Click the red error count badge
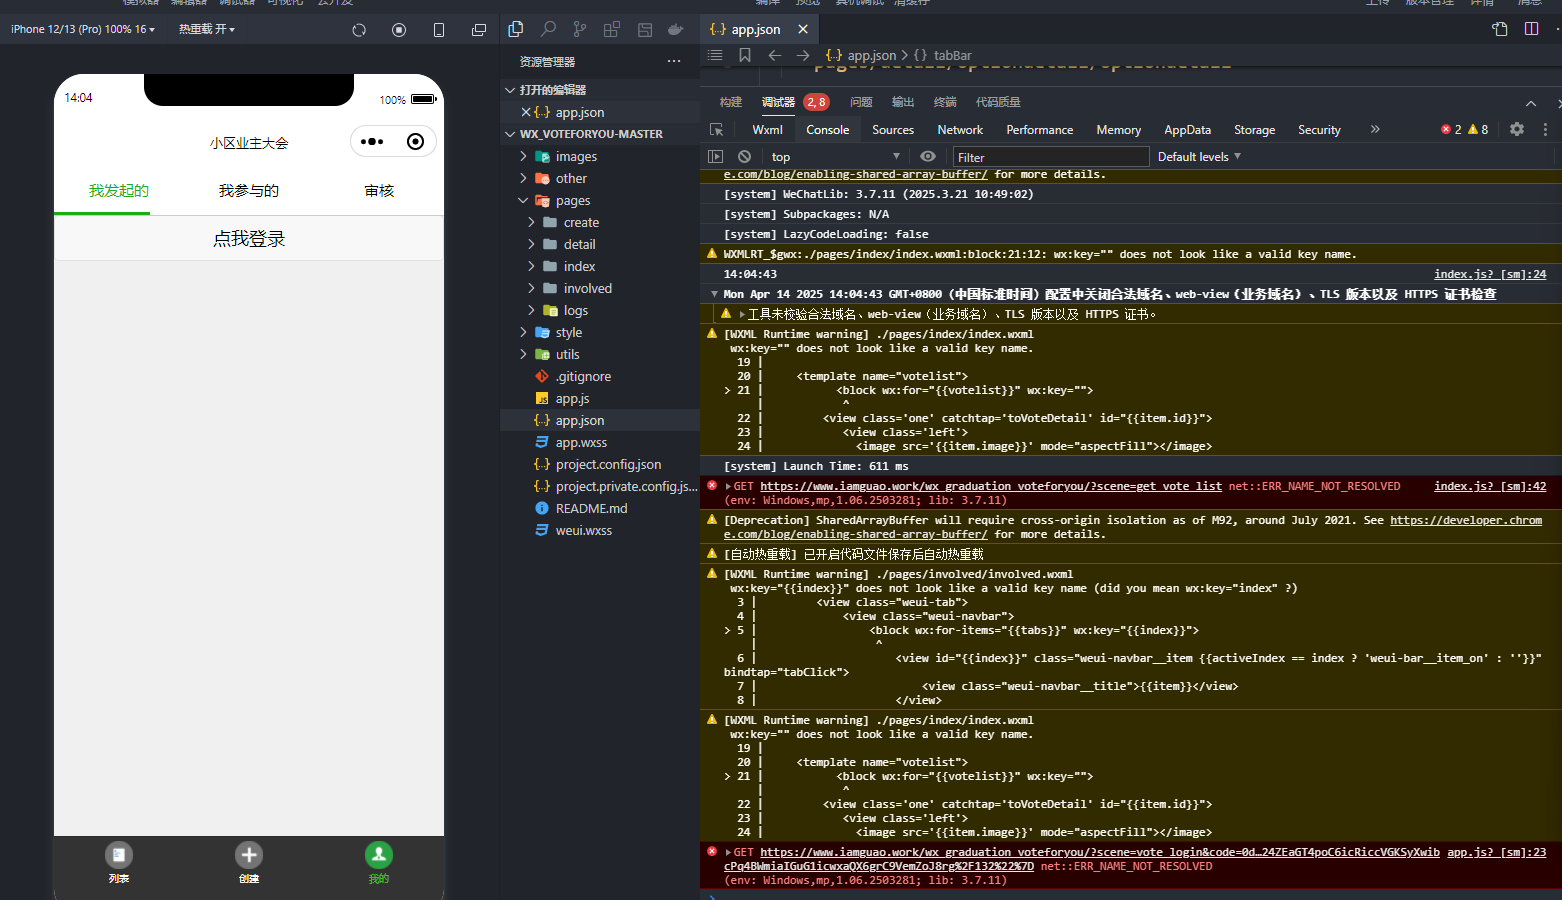Viewport: 1562px width, 900px height. tap(1451, 129)
